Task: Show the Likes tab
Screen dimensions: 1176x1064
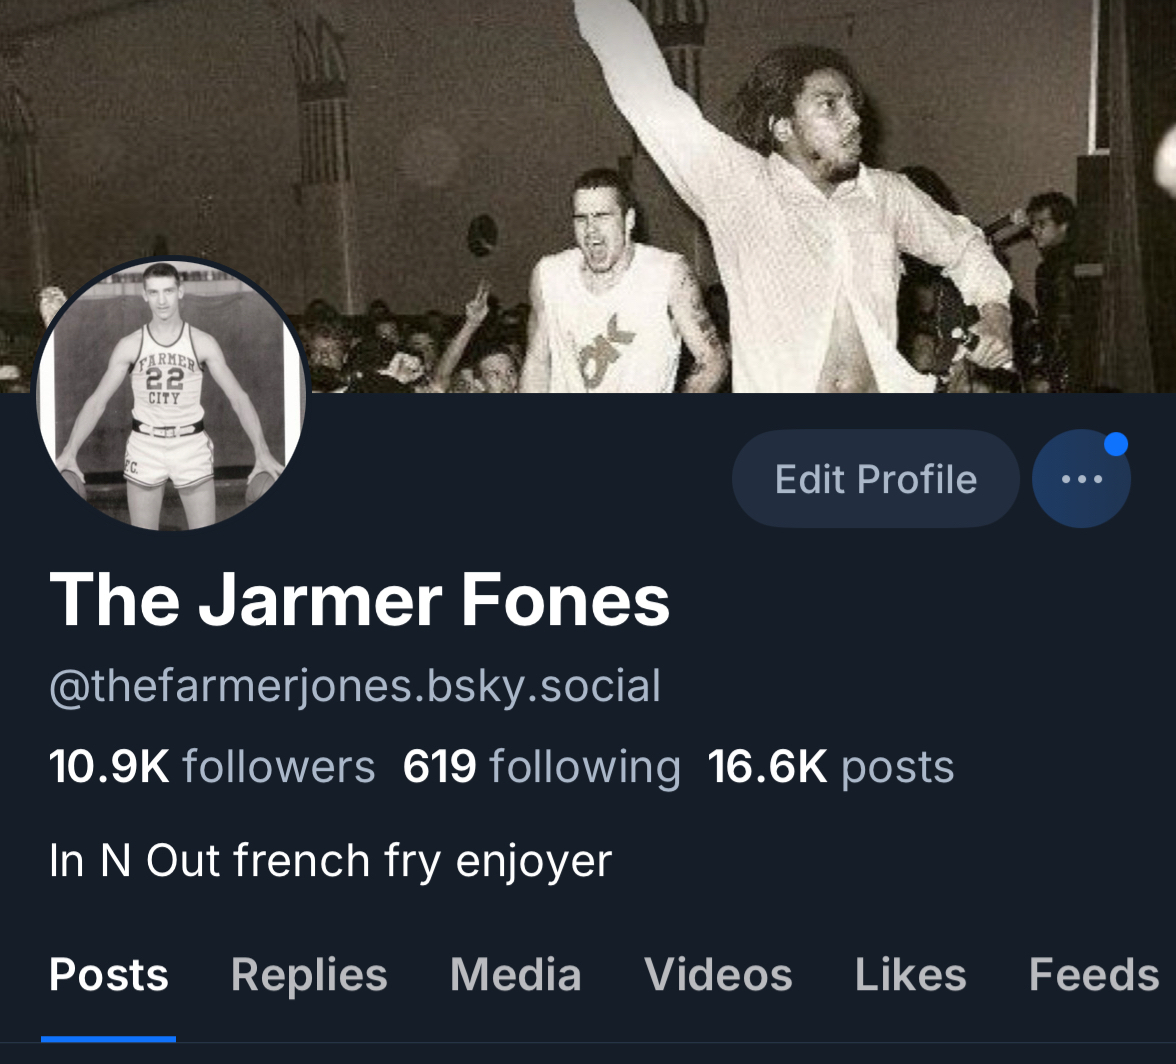Action: coord(910,974)
